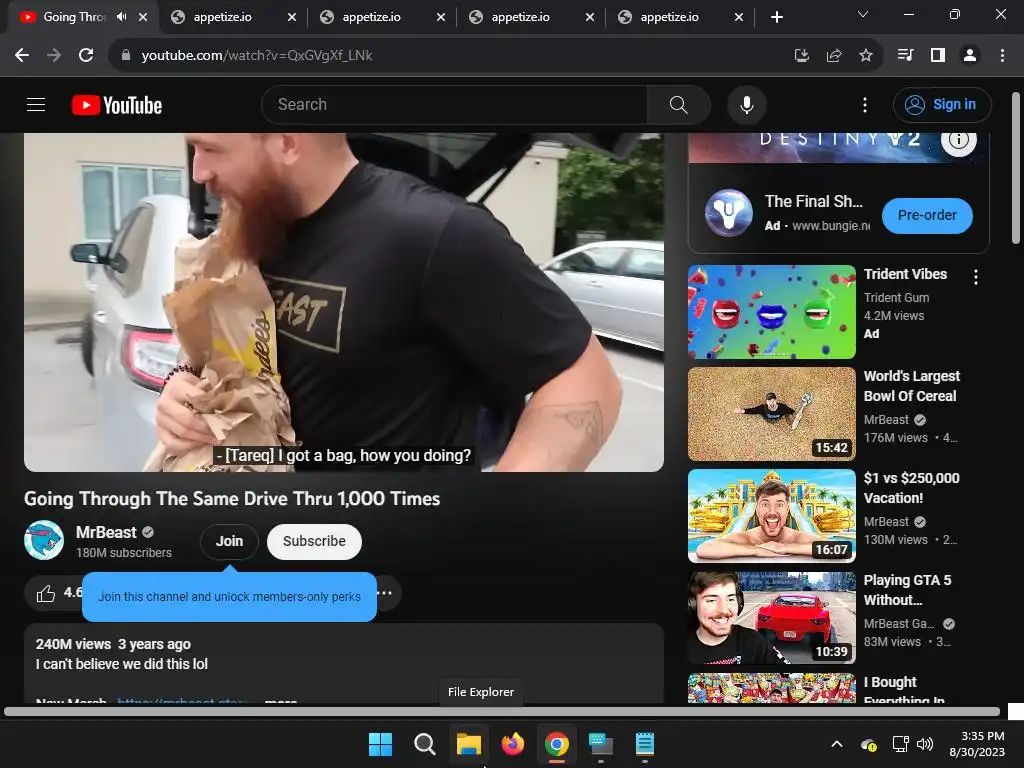Viewport: 1024px width, 768px height.
Task: Open media controls icon in Chrome toolbar
Action: click(x=905, y=56)
